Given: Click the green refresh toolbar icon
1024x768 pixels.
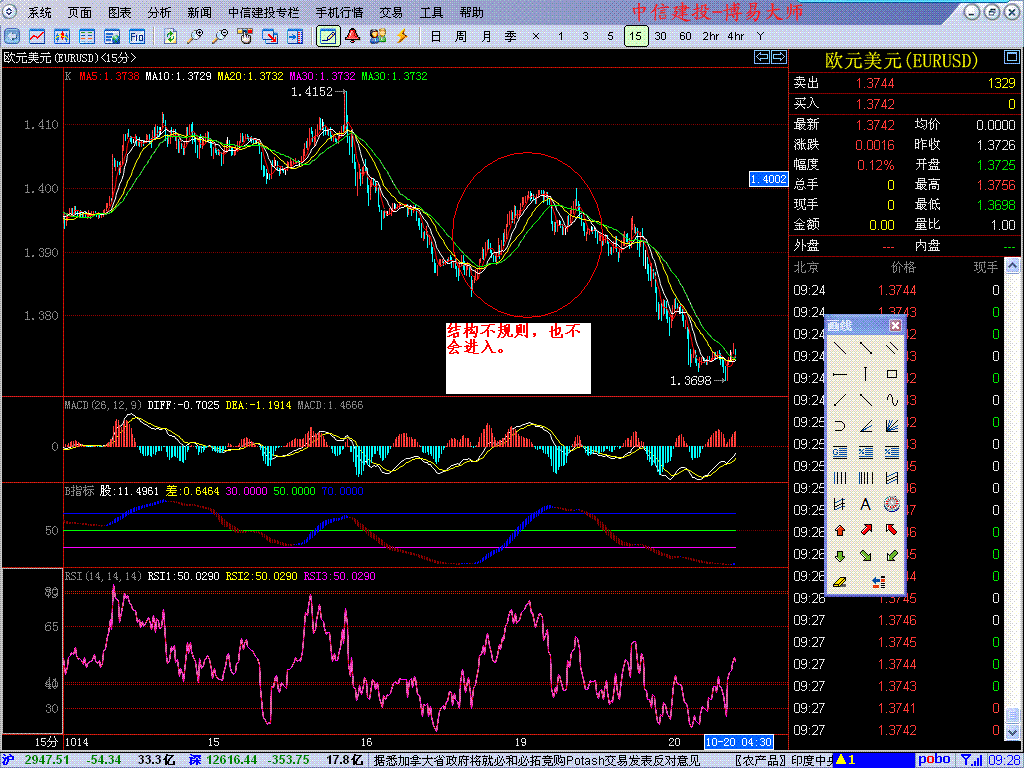Looking at the screenshot, I should (x=170, y=36).
